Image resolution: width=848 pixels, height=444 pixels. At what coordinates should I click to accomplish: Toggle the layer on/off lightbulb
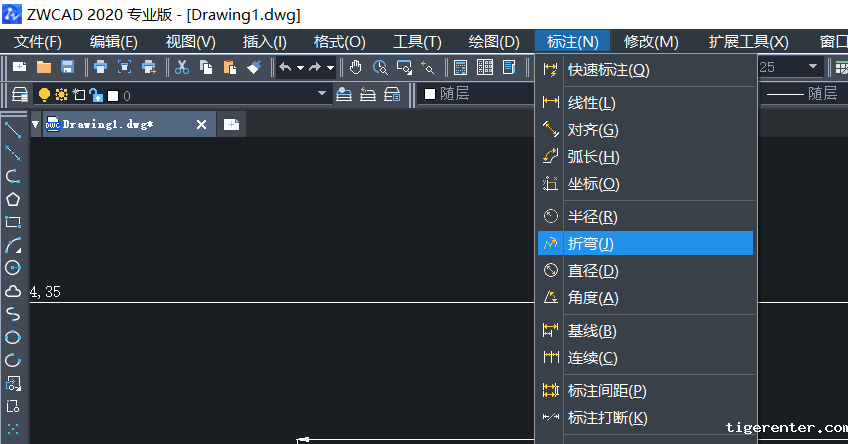[x=44, y=94]
